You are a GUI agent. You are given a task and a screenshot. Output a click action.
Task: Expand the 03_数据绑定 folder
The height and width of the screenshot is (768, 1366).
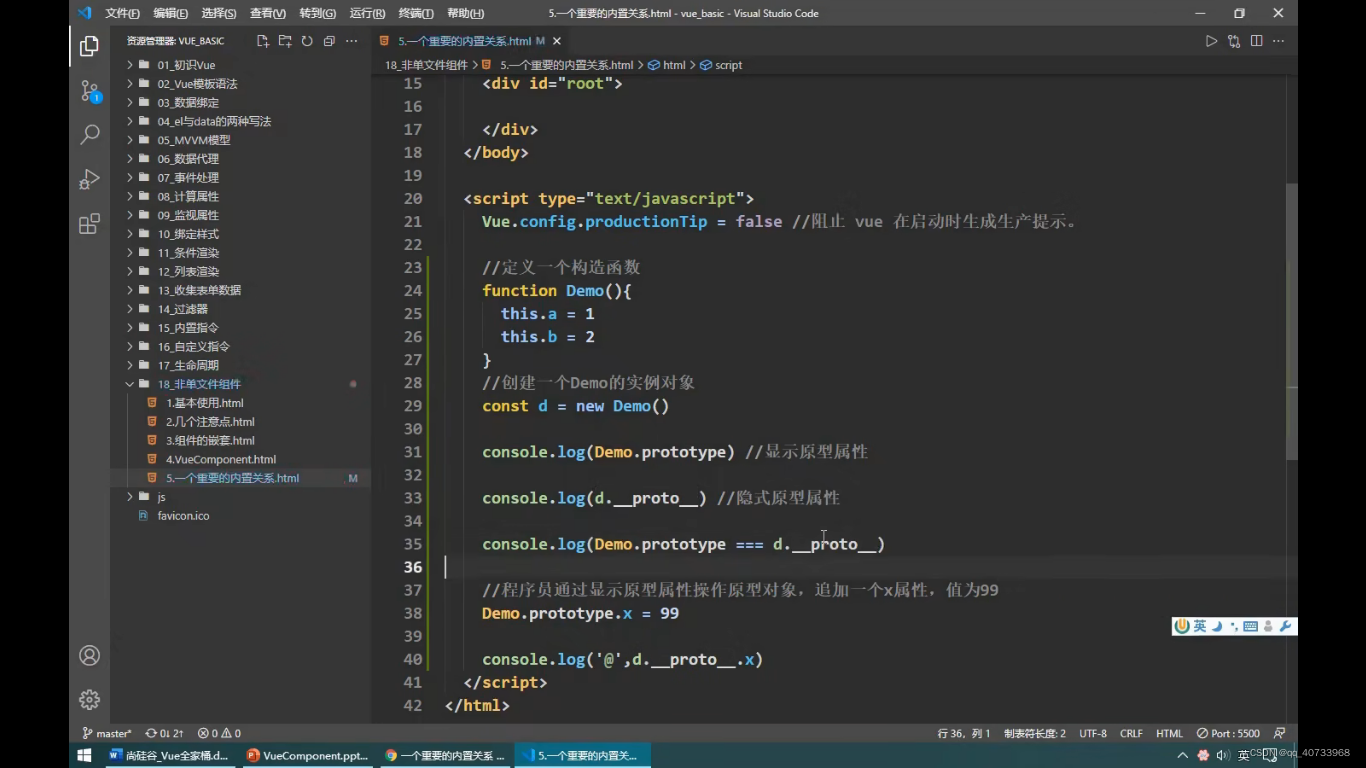point(240,103)
